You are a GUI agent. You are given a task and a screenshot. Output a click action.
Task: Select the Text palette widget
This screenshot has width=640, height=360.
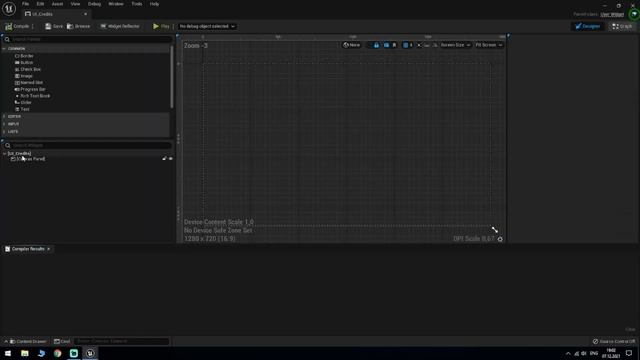[22, 109]
